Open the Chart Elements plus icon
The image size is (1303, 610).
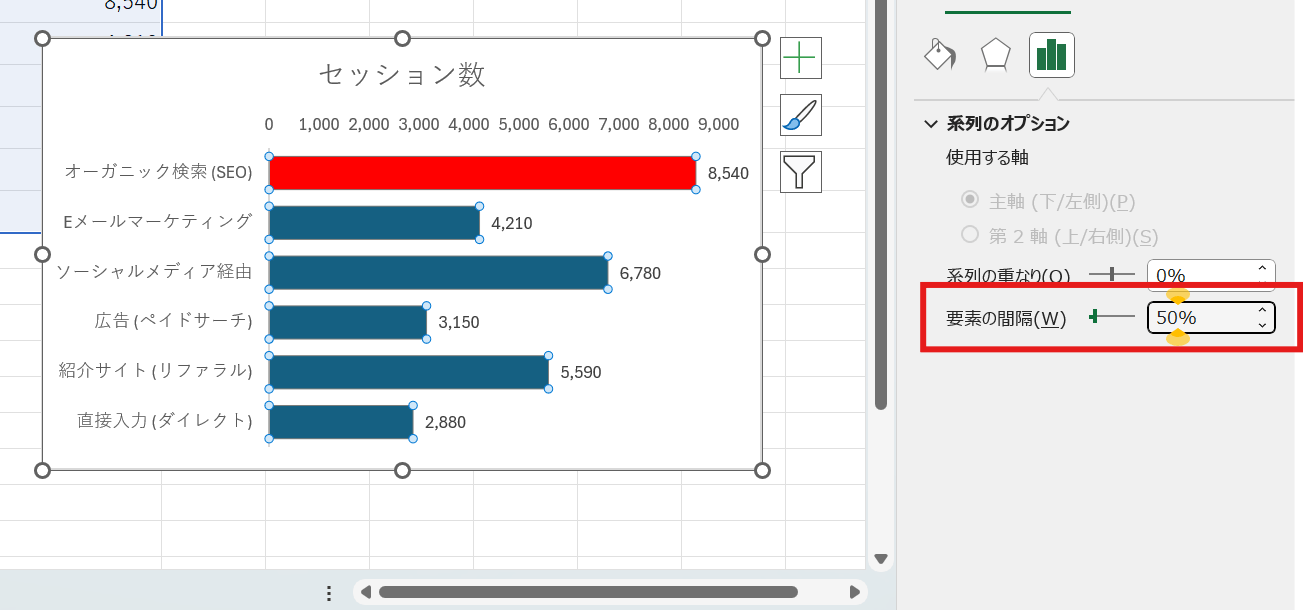(x=799, y=57)
